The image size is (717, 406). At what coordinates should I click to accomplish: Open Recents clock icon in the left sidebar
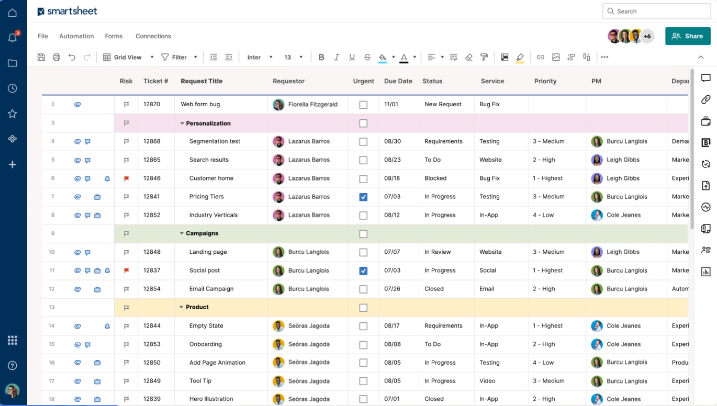(x=12, y=89)
